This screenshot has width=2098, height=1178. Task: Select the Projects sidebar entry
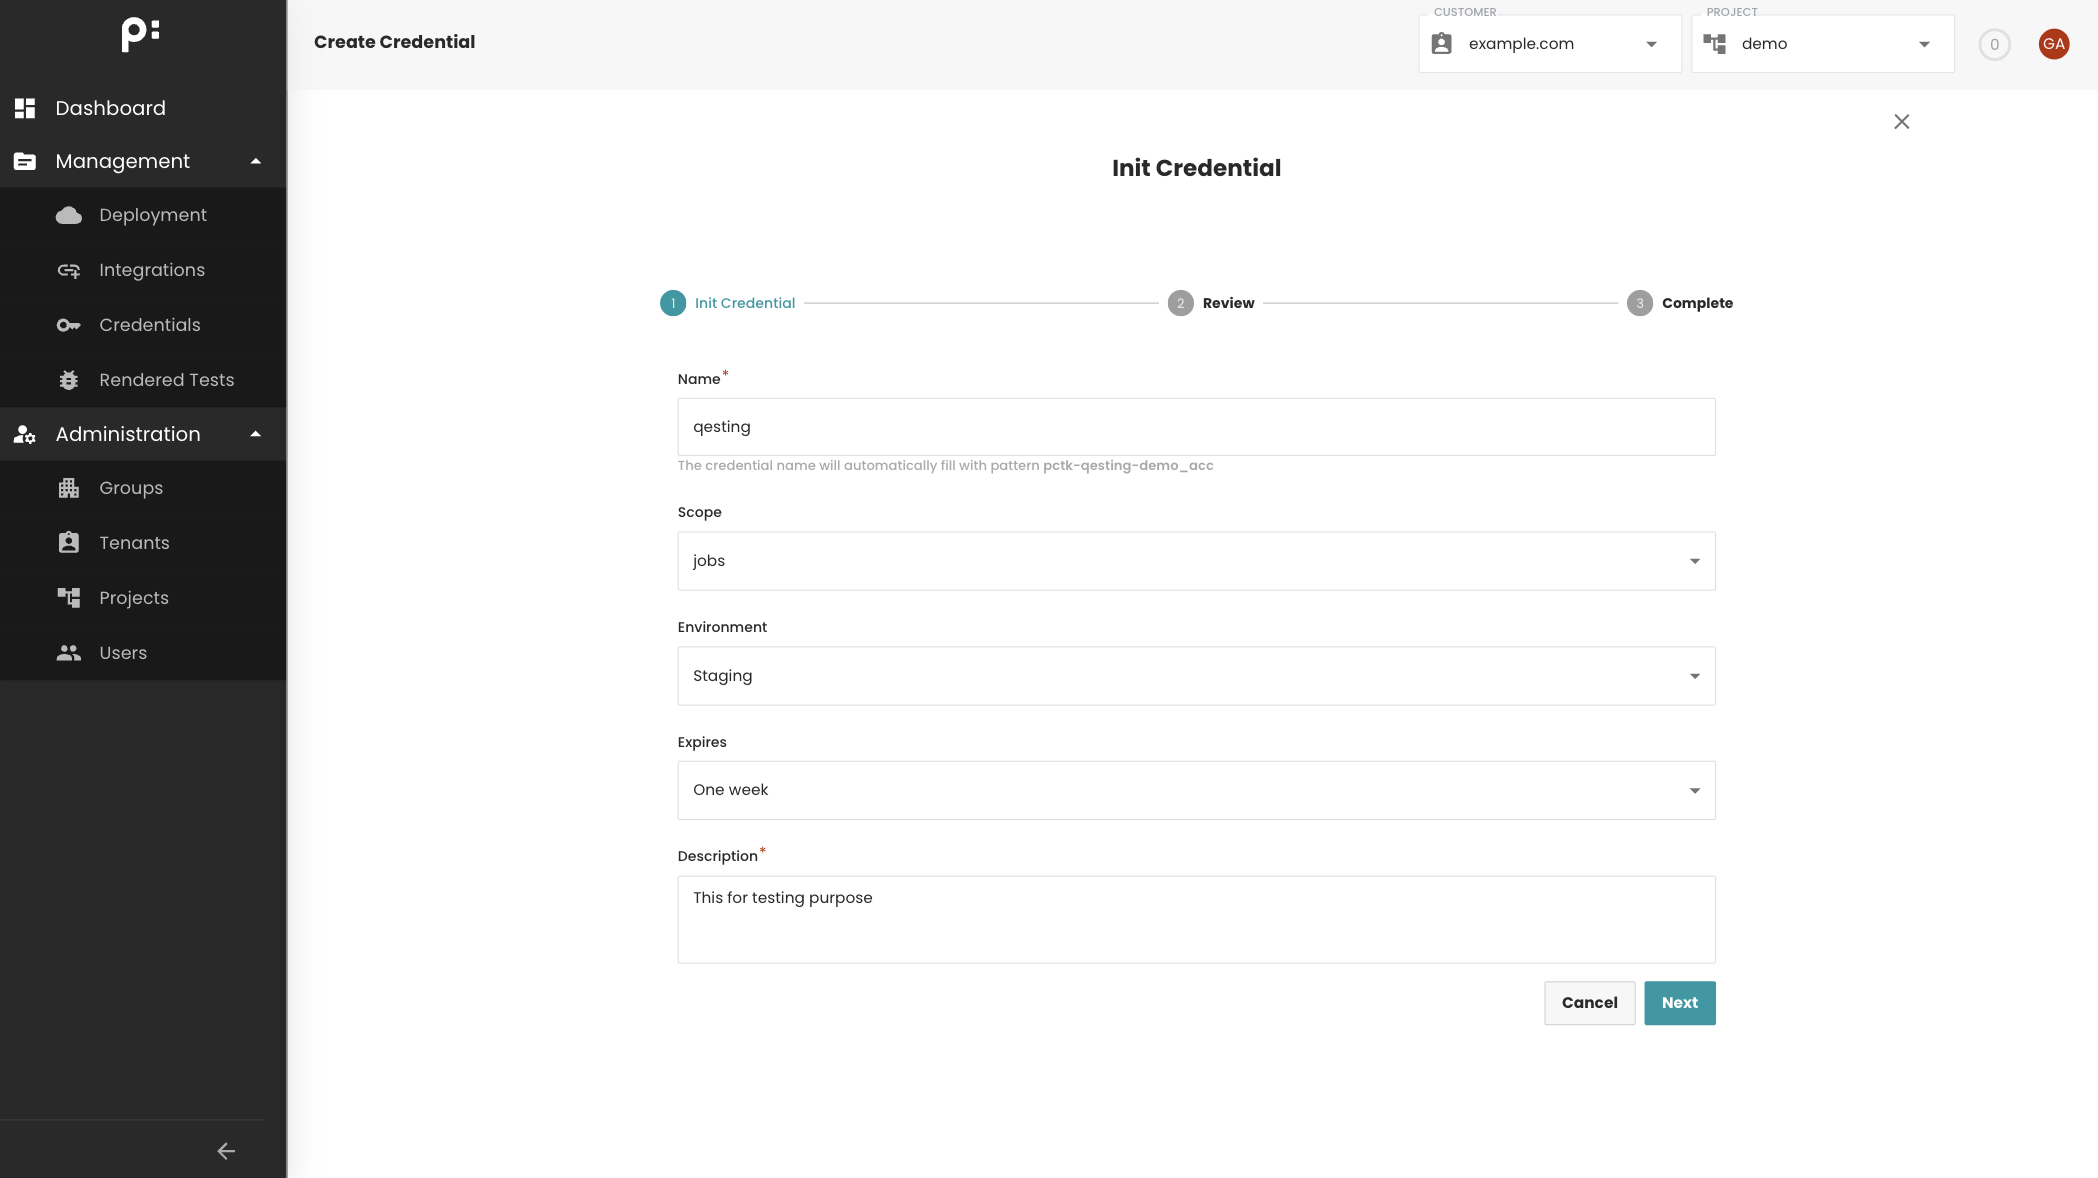click(x=134, y=597)
